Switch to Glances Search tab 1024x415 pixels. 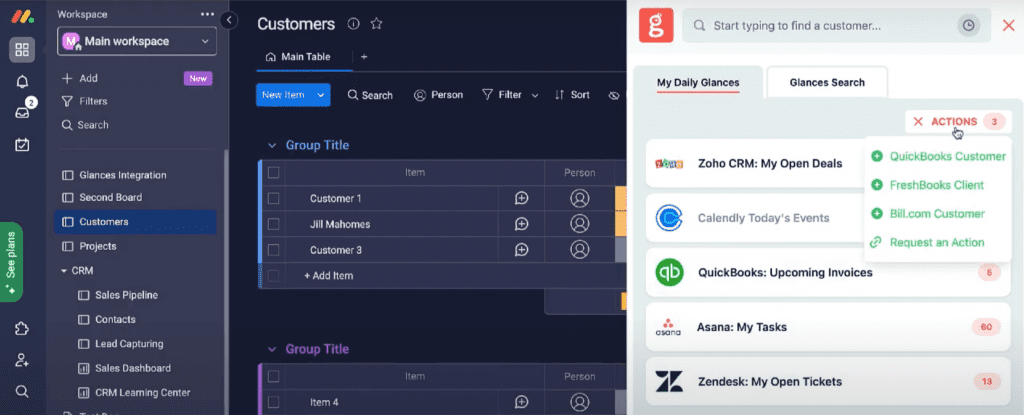pyautogui.click(x=827, y=82)
